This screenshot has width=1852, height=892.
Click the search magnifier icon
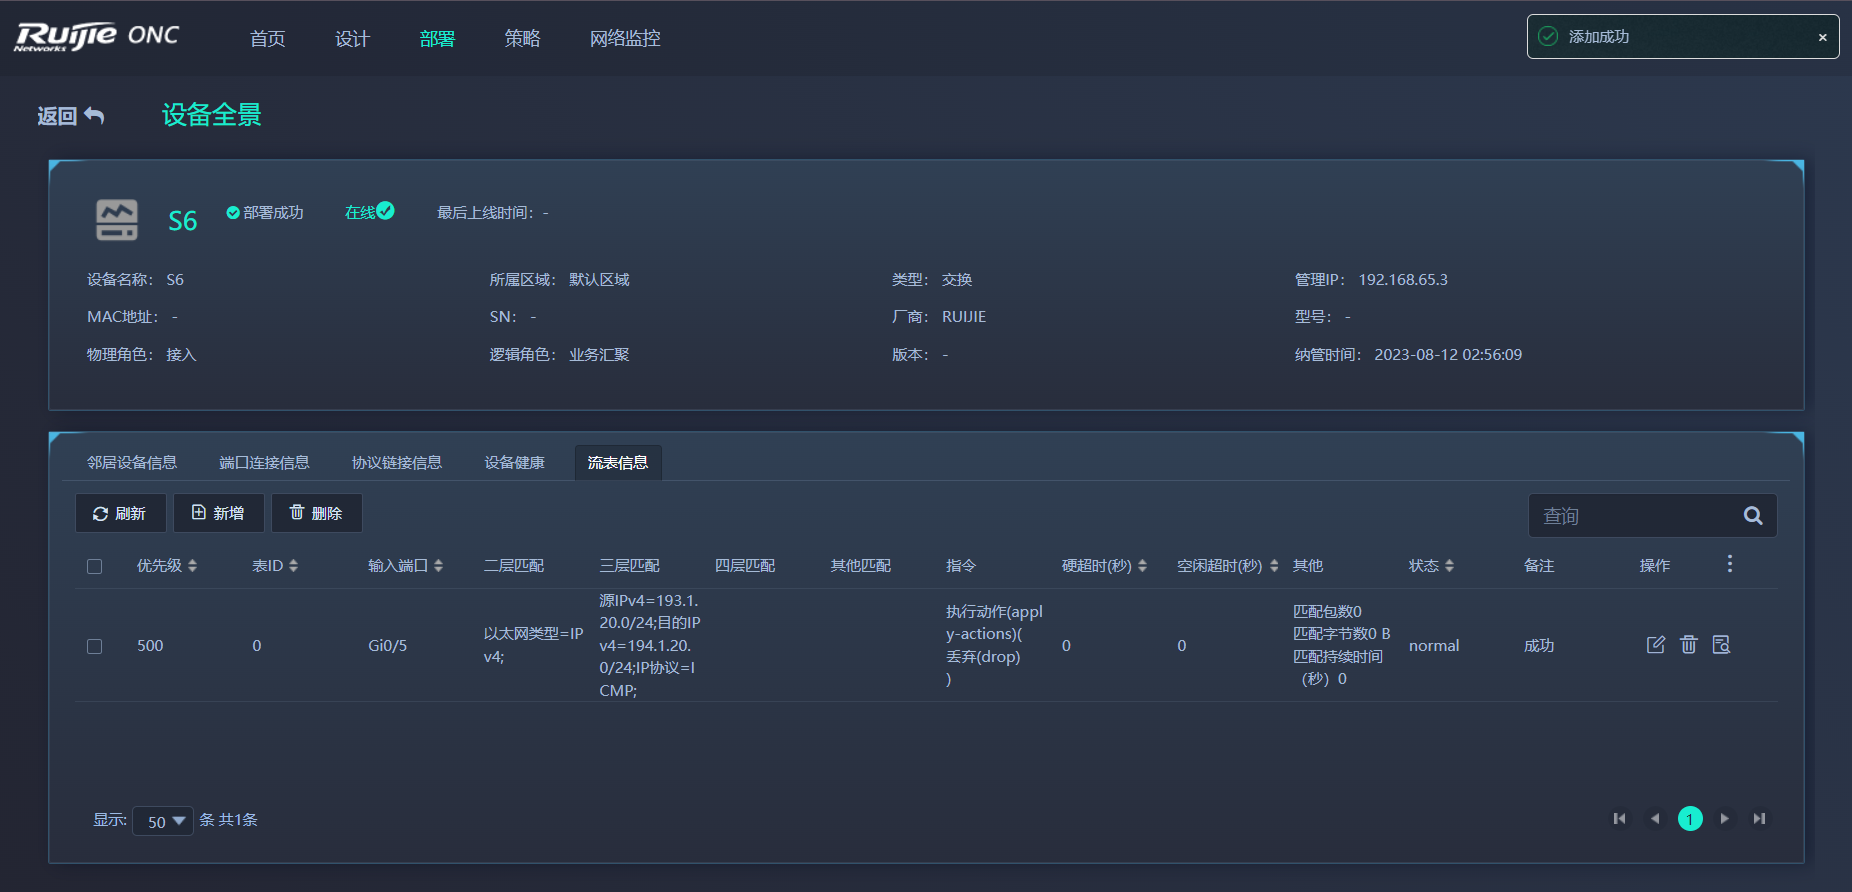point(1753,516)
